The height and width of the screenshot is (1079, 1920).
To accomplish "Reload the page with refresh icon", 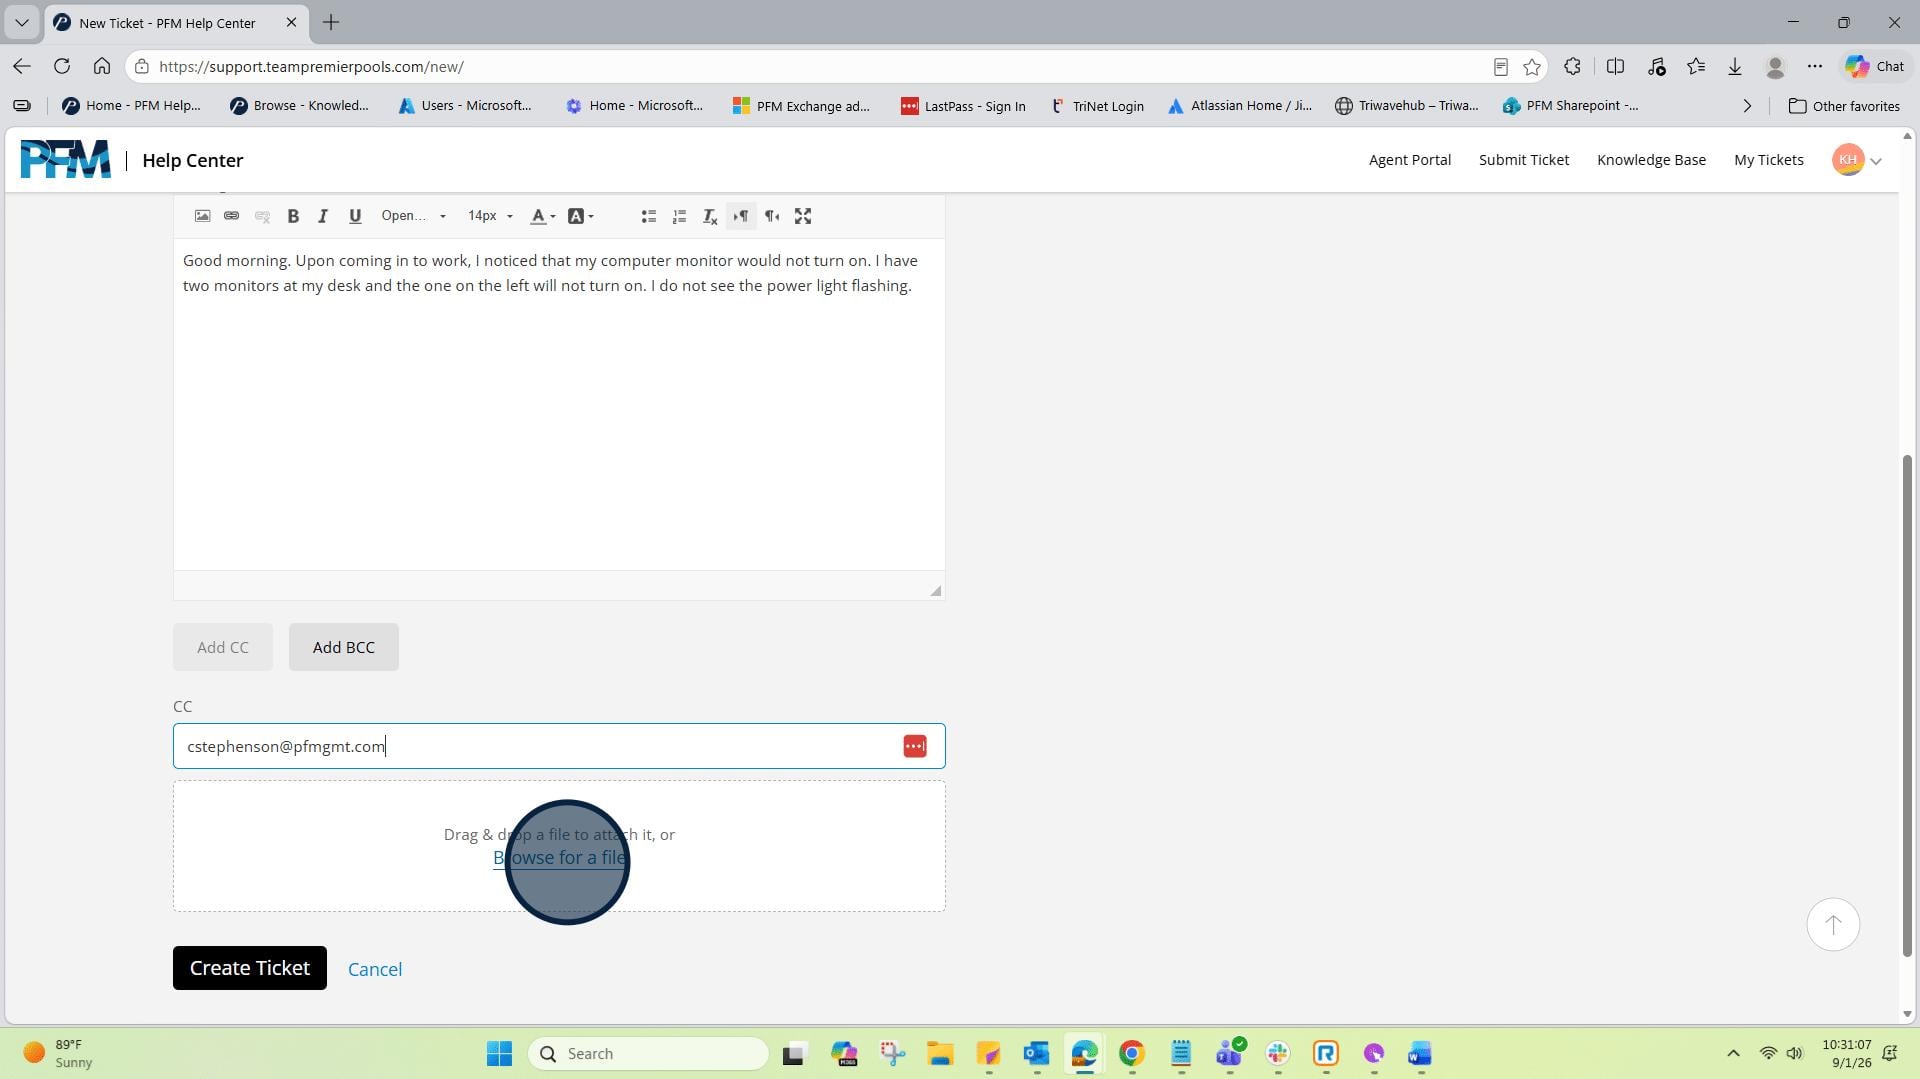I will click(62, 66).
